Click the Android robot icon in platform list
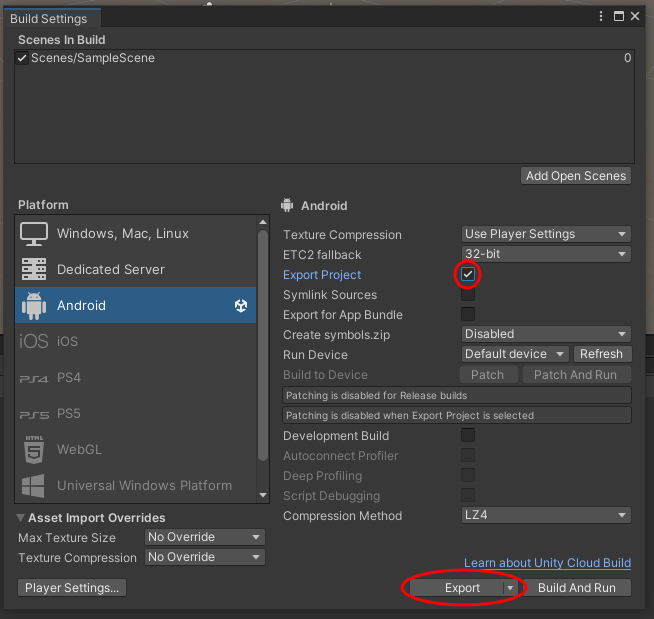This screenshot has width=654, height=619. click(34, 305)
